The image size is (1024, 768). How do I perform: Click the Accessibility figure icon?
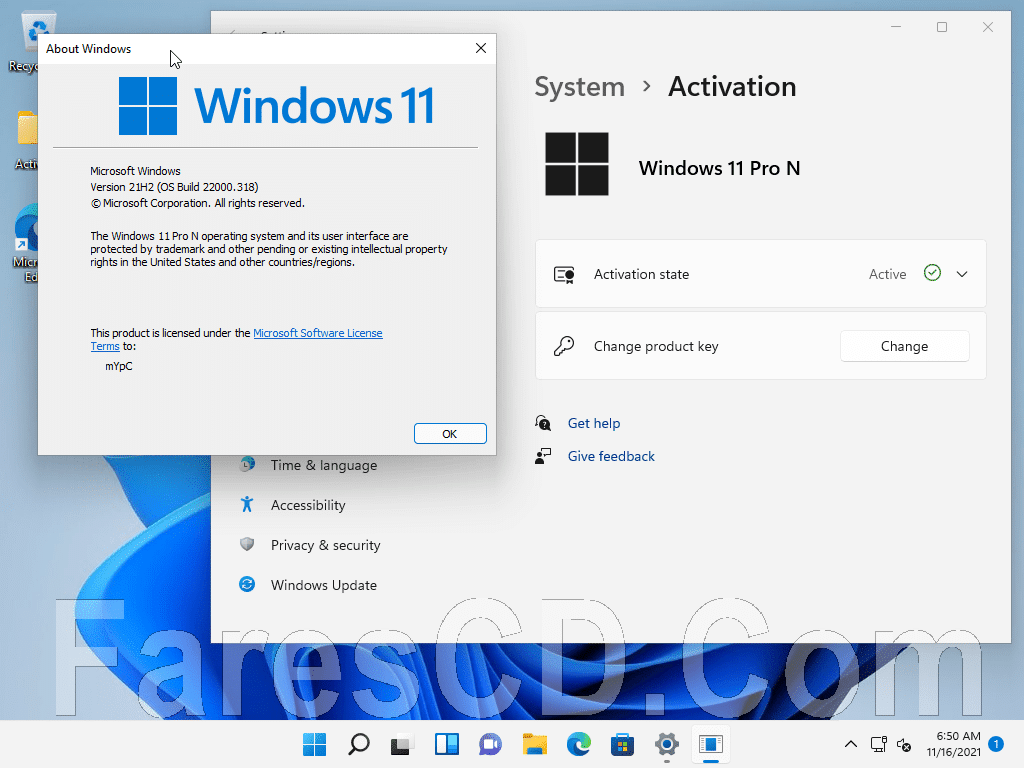pyautogui.click(x=247, y=504)
